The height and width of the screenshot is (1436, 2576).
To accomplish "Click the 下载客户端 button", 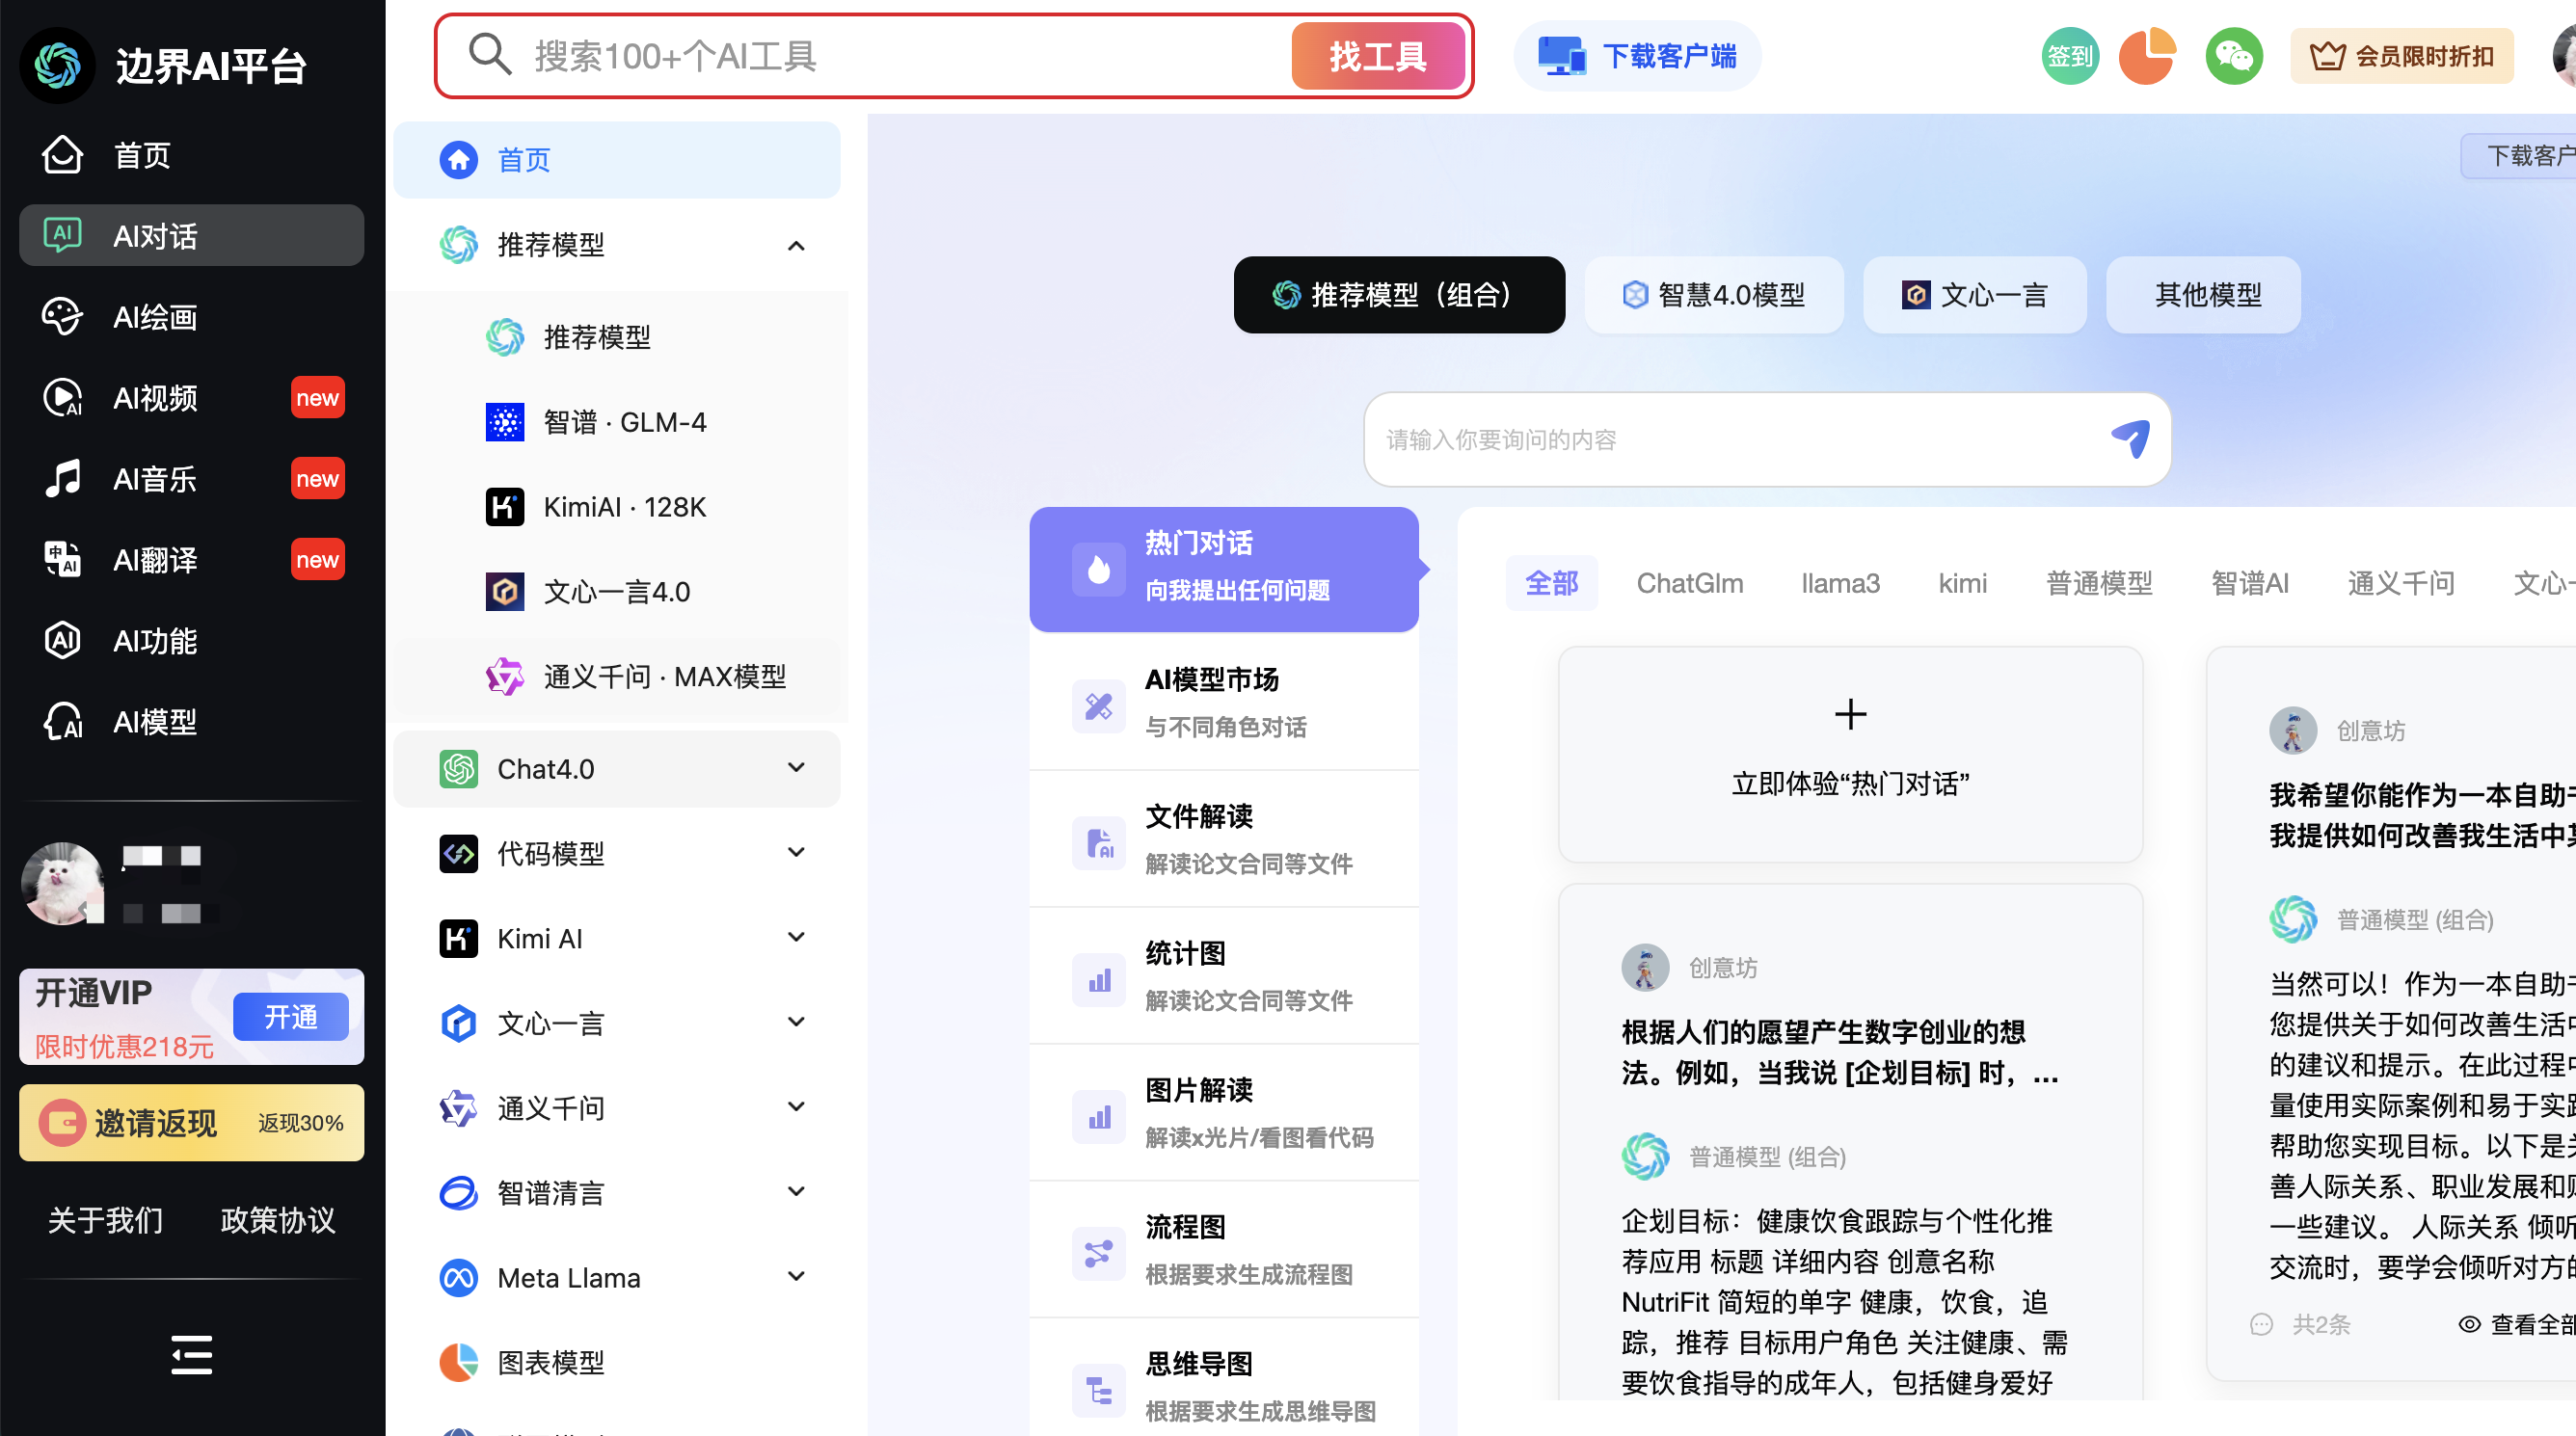I will (1637, 56).
